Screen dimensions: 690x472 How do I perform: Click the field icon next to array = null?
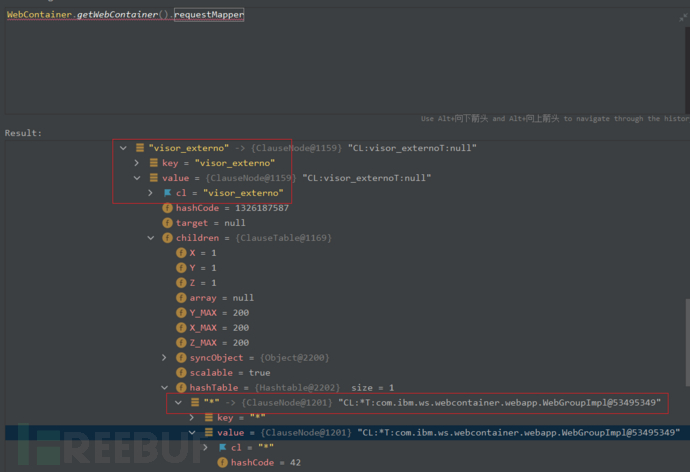coord(181,298)
